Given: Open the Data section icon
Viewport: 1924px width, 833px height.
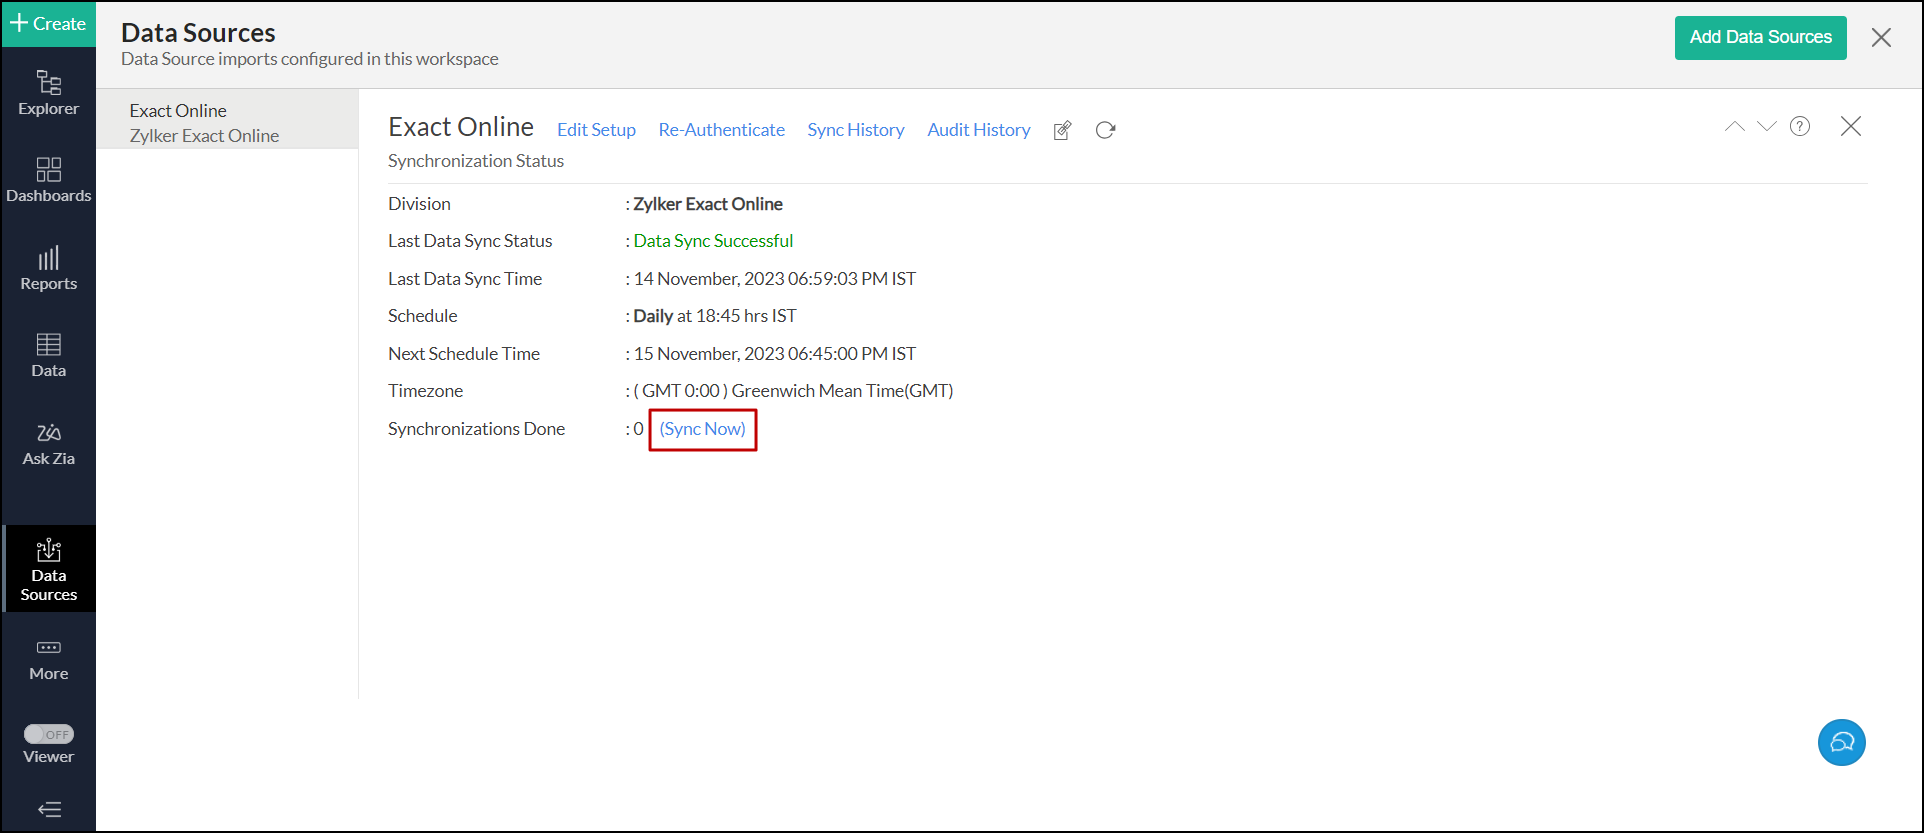Looking at the screenshot, I should pyautogui.click(x=48, y=355).
